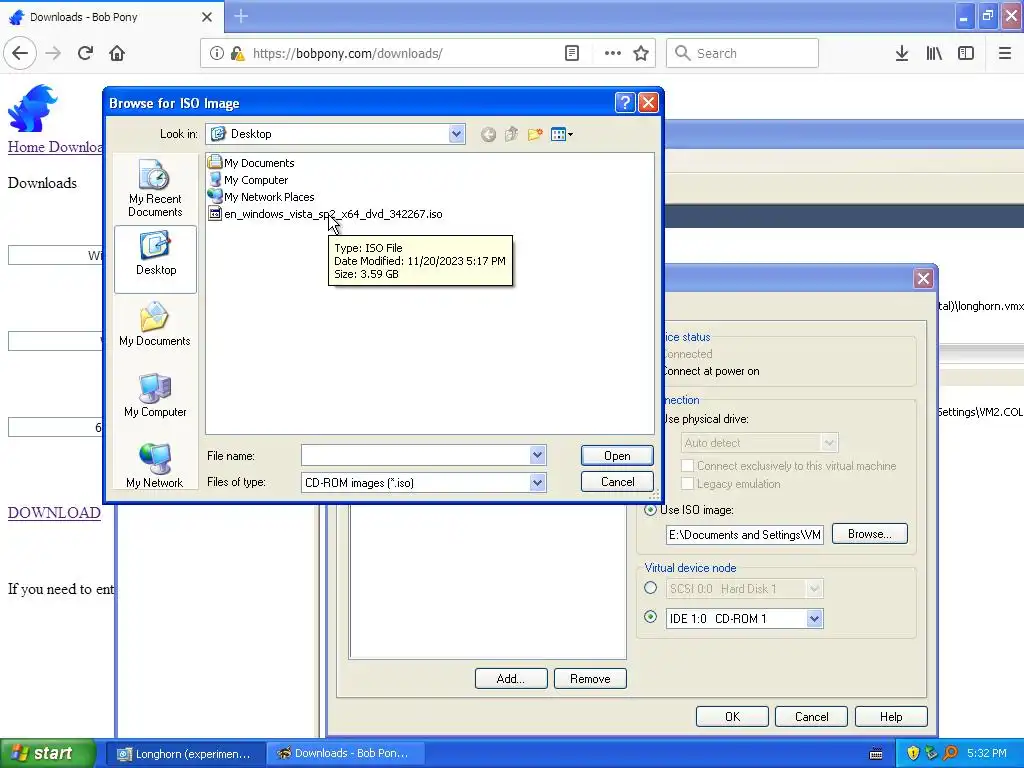Expand IDE 1:0 CD-ROM 1 dropdown
The height and width of the screenshot is (768, 1024).
tap(814, 618)
